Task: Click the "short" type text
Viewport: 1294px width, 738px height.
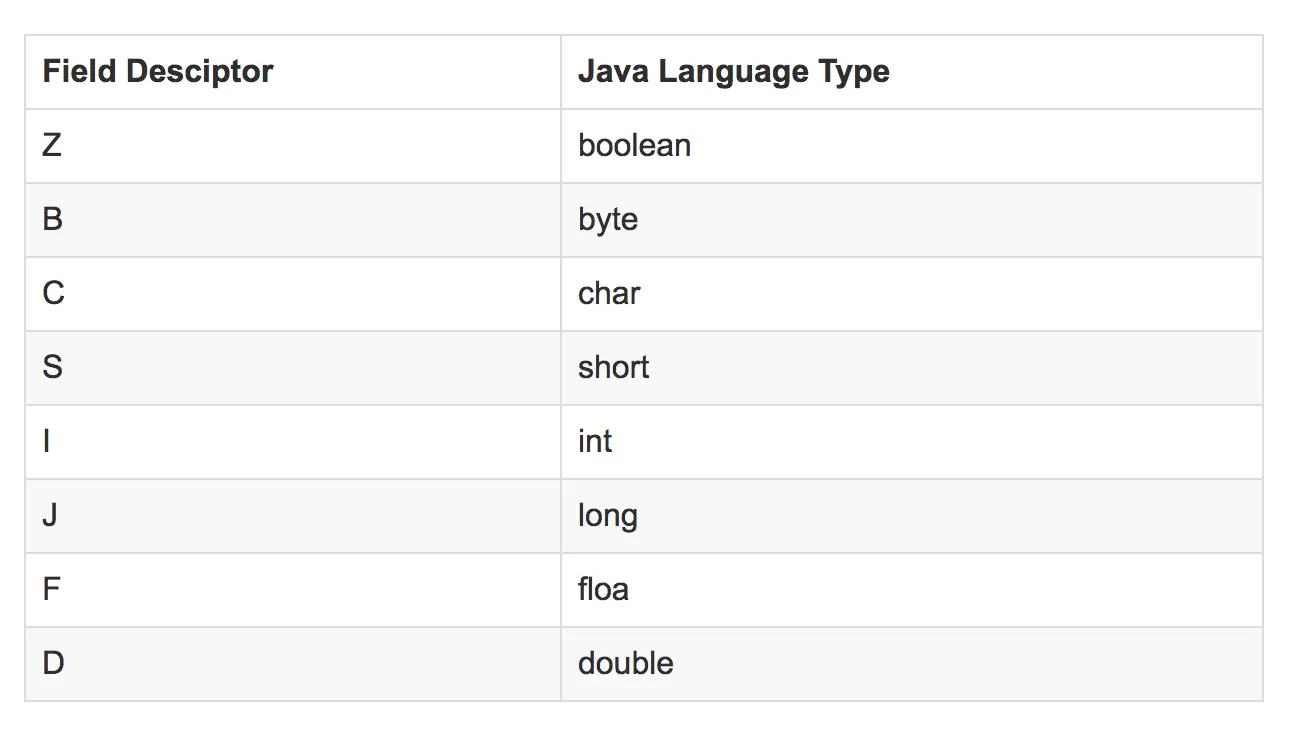Action: coord(613,368)
